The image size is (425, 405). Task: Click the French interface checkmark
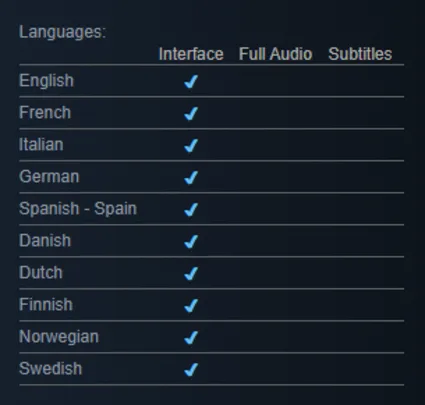191,113
